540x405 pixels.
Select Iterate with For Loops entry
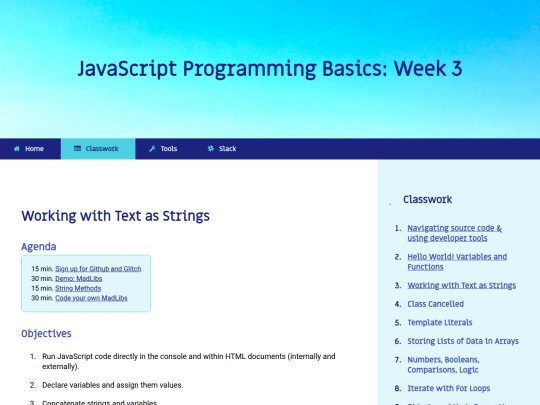[x=449, y=388]
